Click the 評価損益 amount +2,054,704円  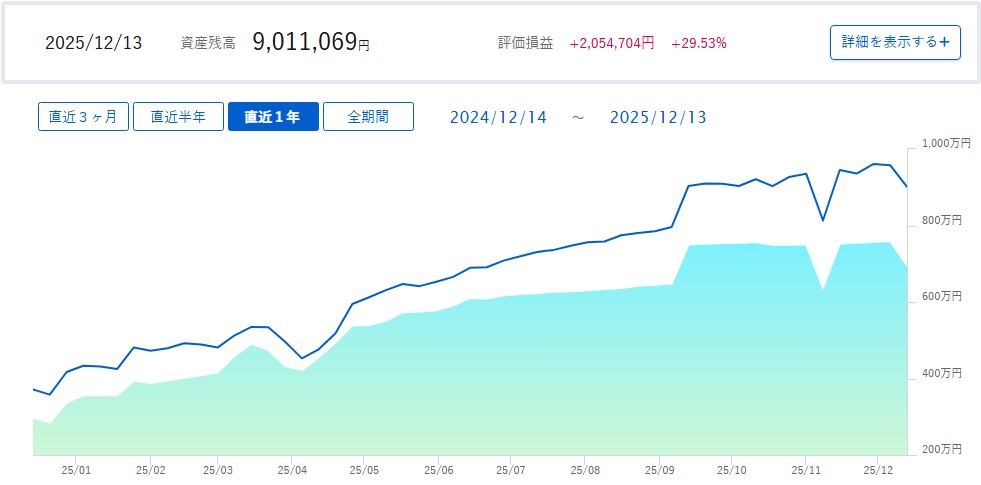612,43
